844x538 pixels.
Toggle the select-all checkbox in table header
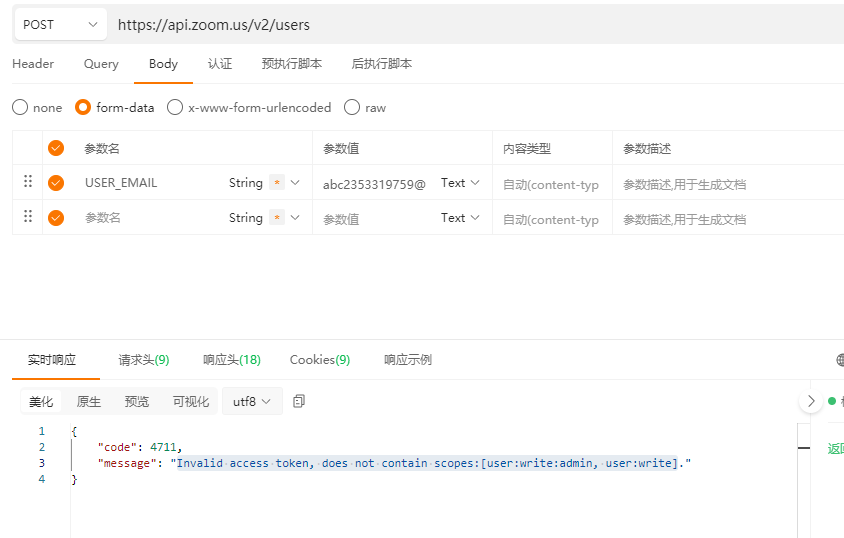point(56,148)
